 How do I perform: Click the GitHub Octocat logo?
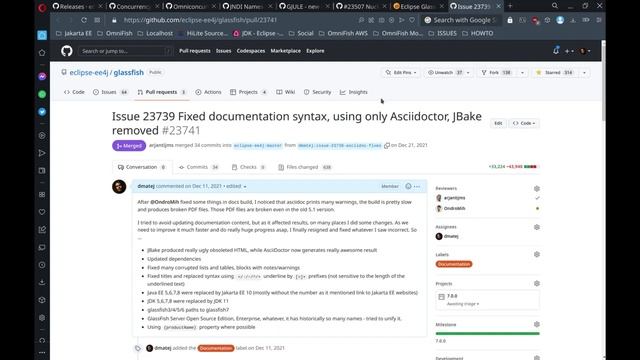pyautogui.click(x=67, y=51)
